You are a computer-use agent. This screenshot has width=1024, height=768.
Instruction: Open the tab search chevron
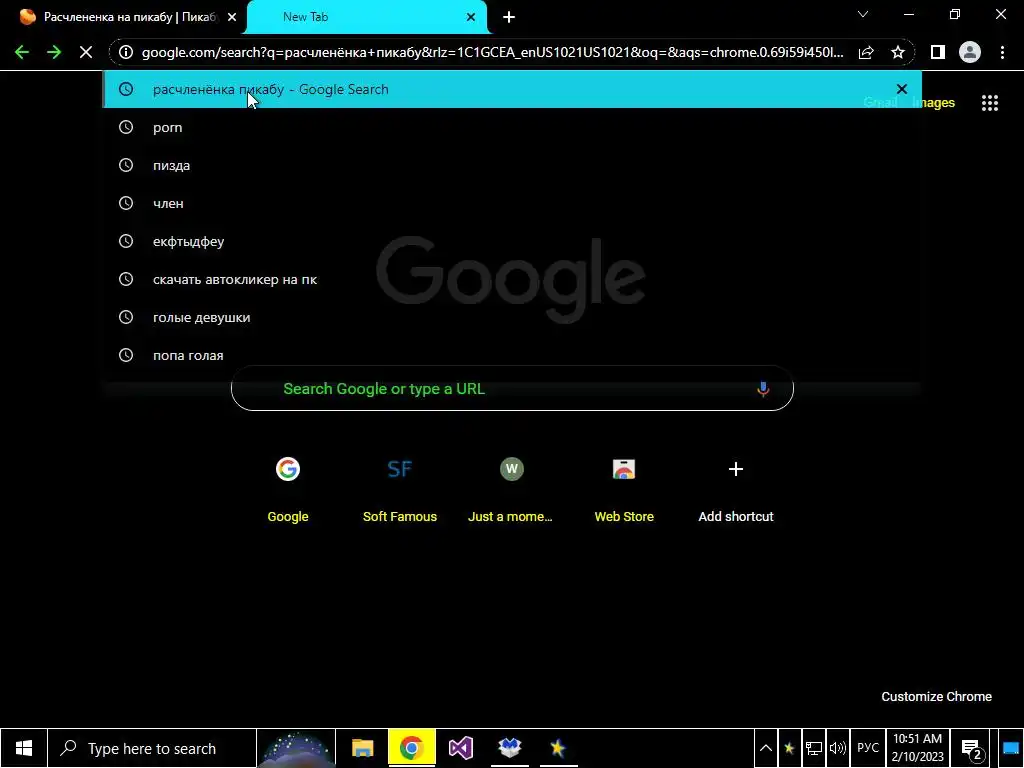pyautogui.click(x=863, y=14)
